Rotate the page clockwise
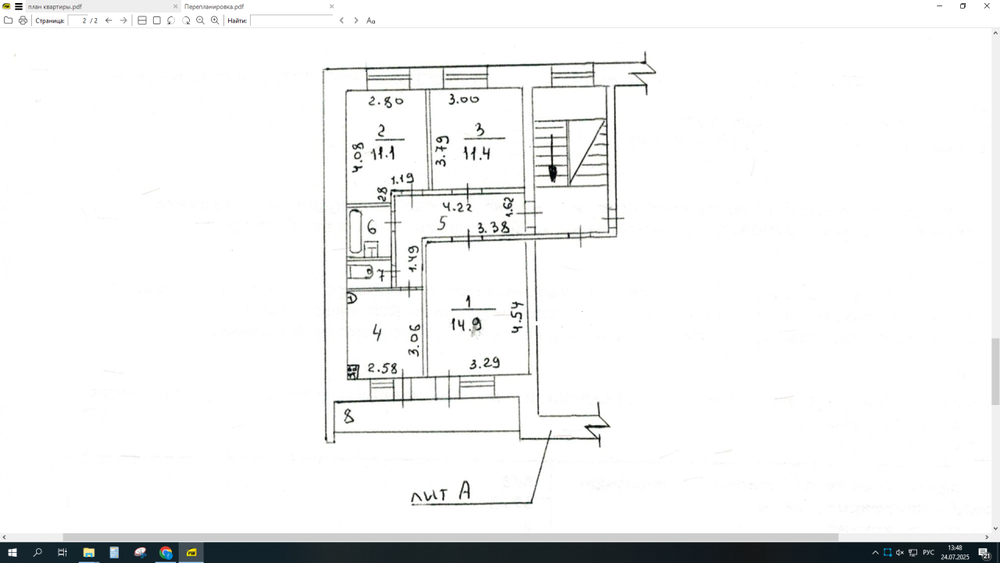 (x=186, y=20)
